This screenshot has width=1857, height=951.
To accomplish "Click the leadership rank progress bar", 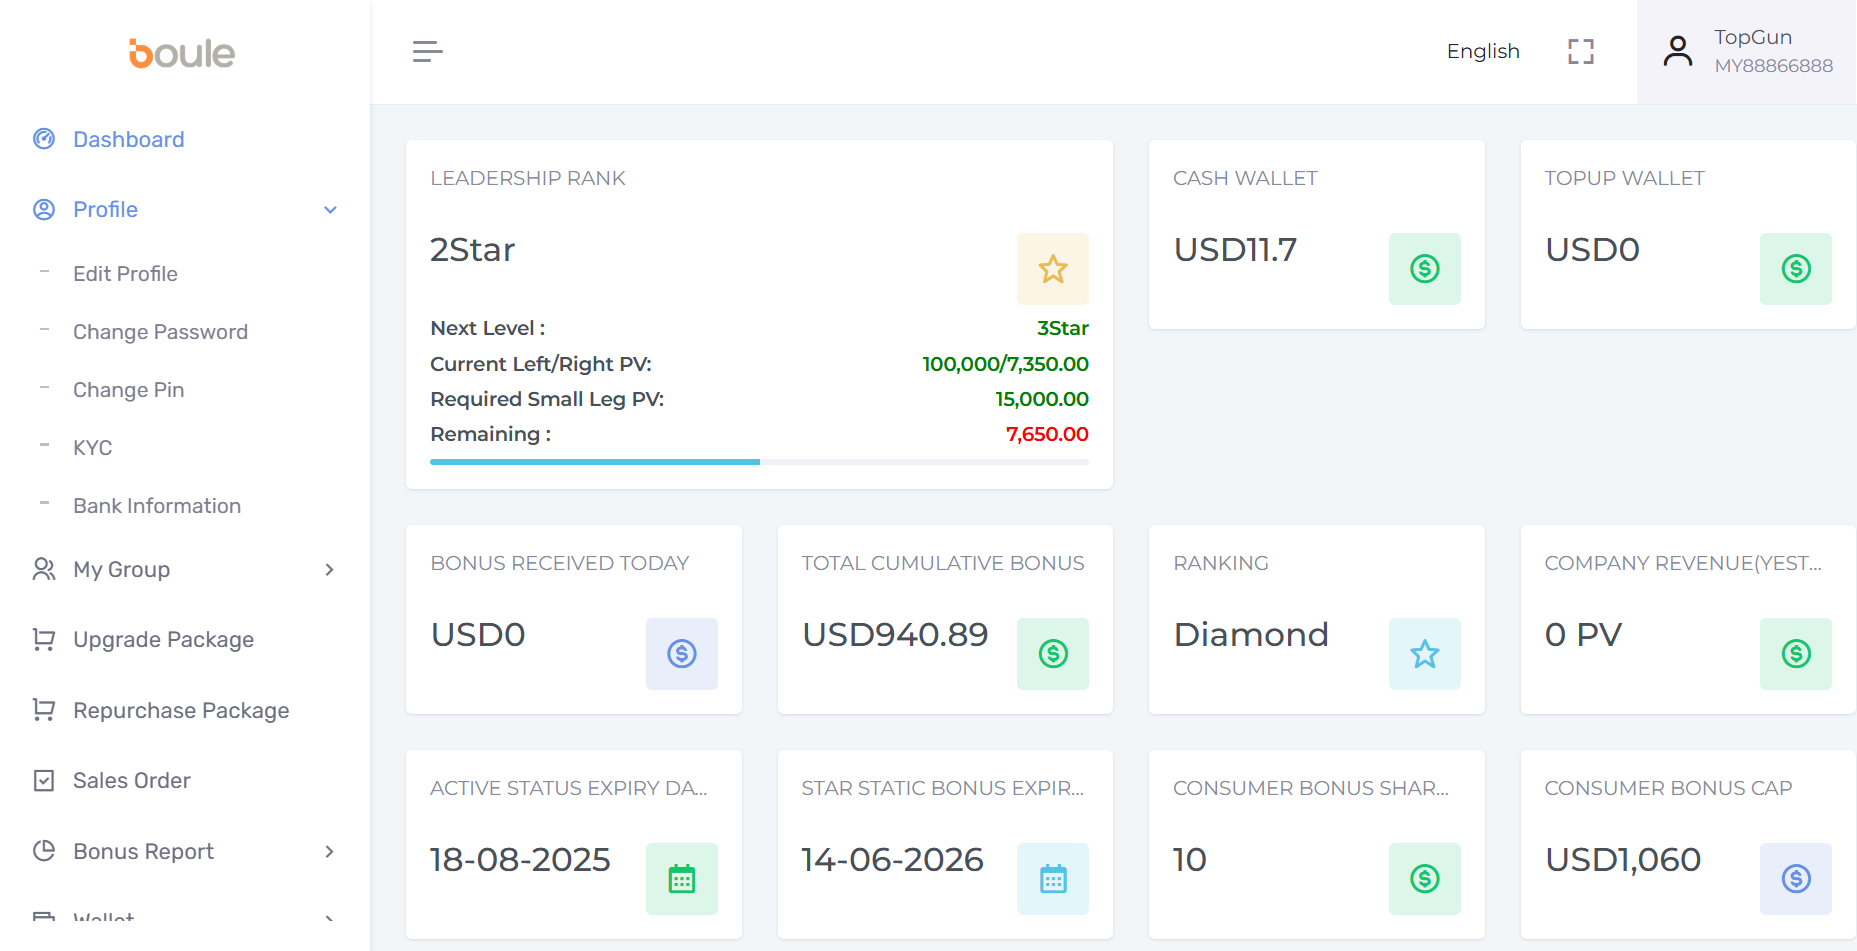I will pyautogui.click(x=758, y=462).
